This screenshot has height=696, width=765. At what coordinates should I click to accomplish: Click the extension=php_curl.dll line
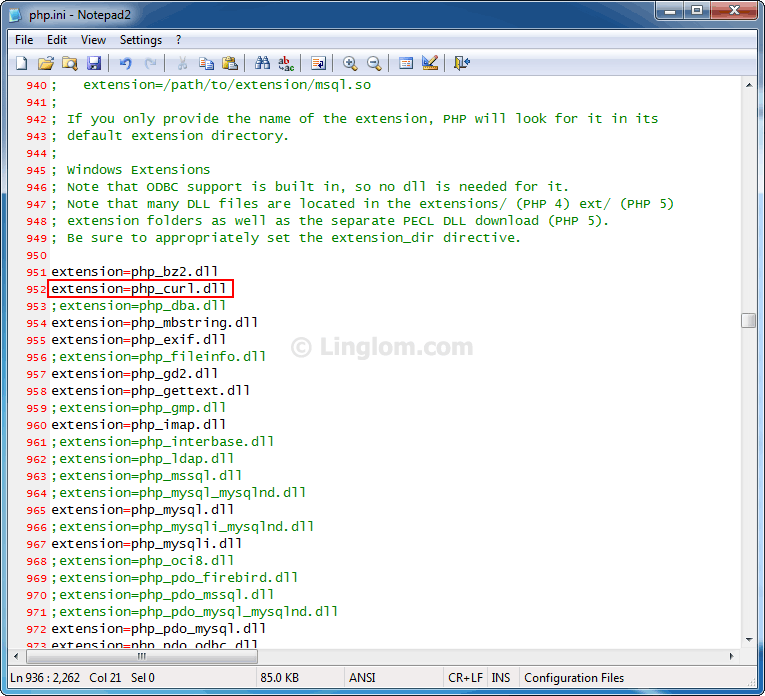[139, 289]
